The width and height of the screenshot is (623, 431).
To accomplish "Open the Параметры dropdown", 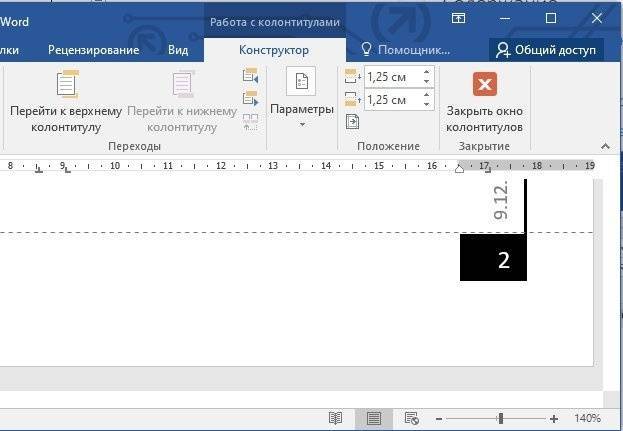I will tap(302, 97).
